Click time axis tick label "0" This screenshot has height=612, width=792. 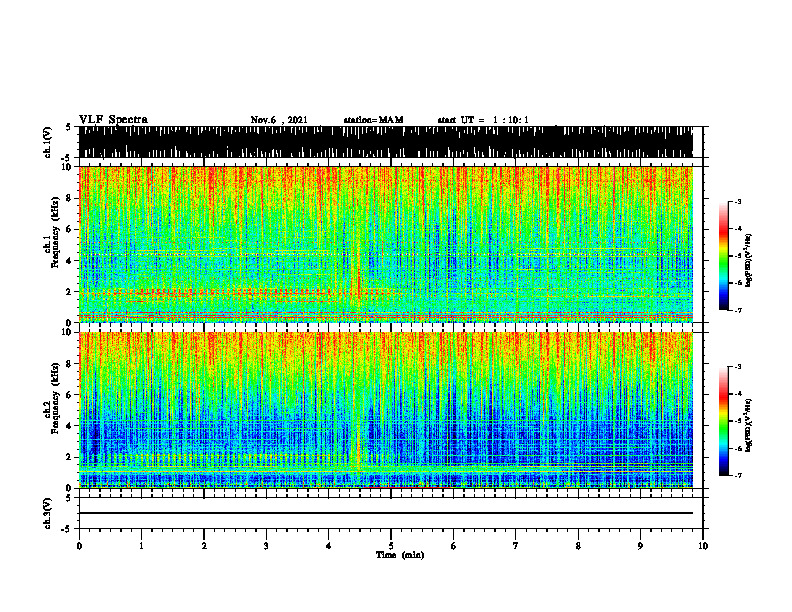click(x=79, y=546)
